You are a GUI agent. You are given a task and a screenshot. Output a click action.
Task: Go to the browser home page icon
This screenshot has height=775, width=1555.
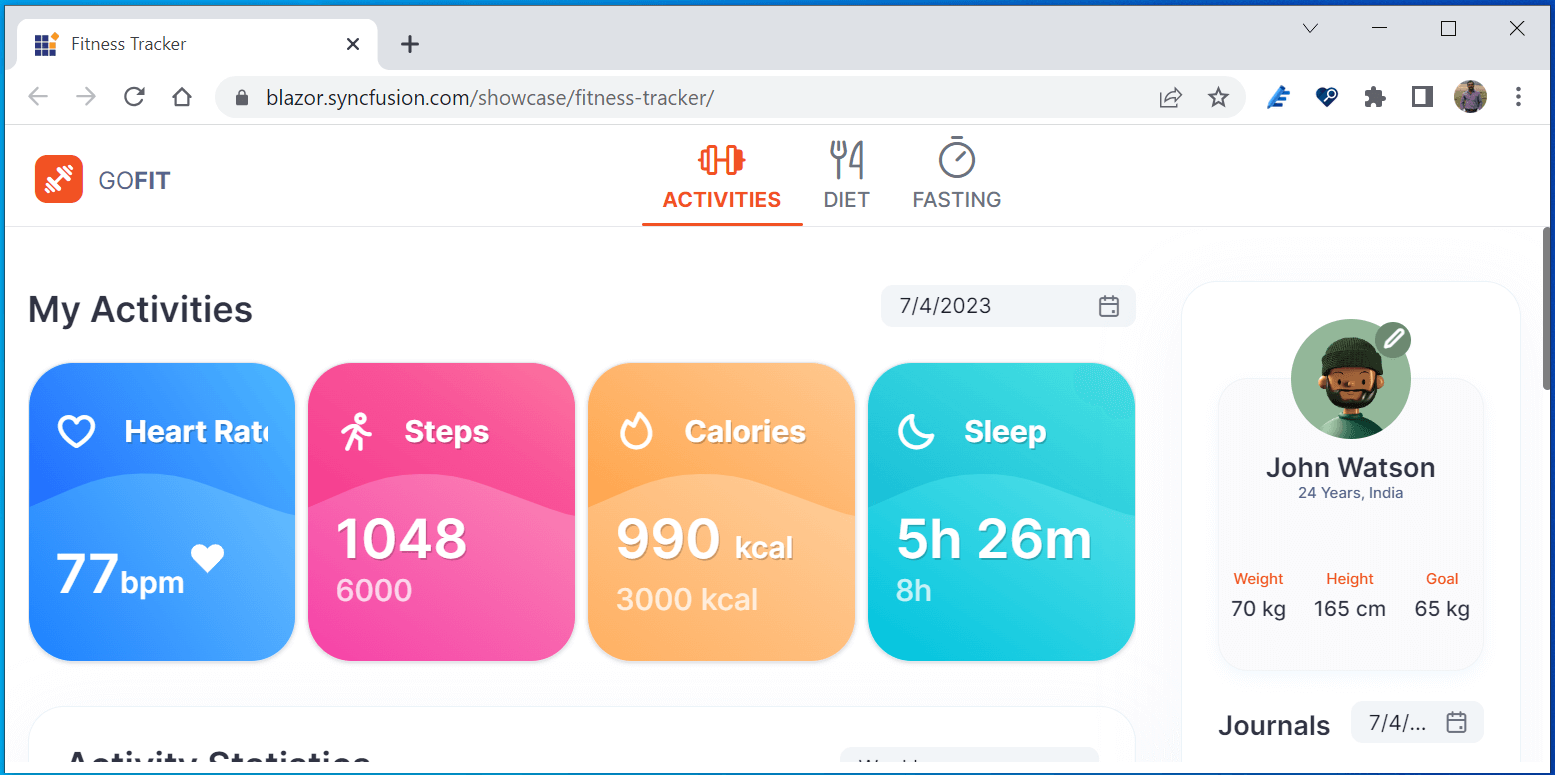[182, 97]
